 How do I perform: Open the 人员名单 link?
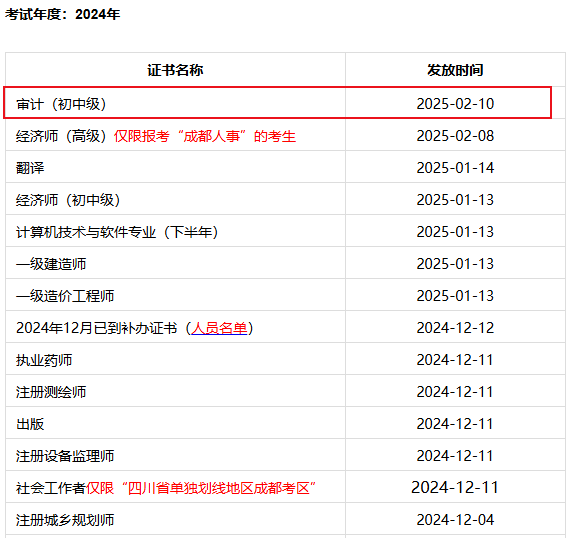click(219, 328)
